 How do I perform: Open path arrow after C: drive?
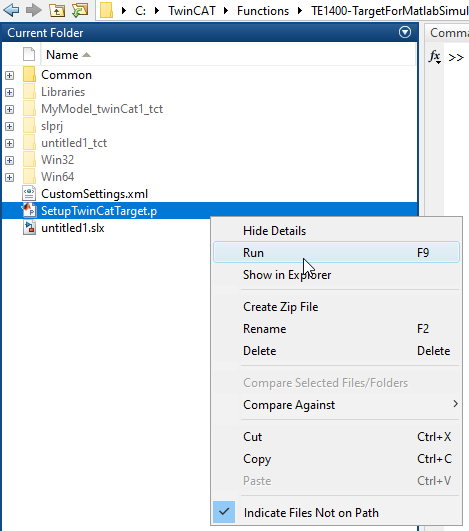(157, 11)
